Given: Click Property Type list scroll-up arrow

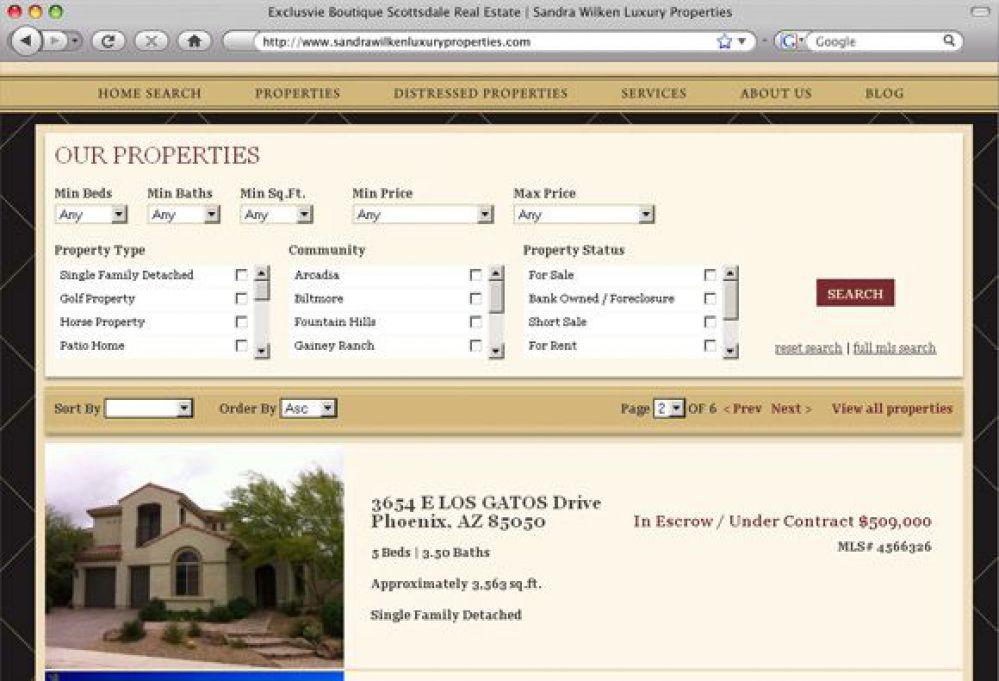Looking at the screenshot, I should [262, 273].
